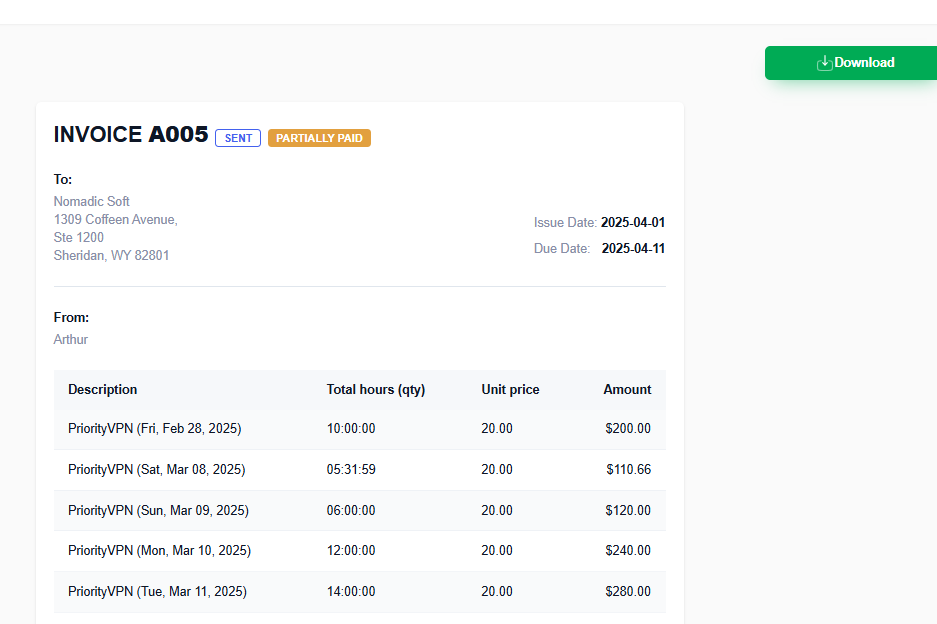Click the INVOICE A005 heading

point(131,134)
